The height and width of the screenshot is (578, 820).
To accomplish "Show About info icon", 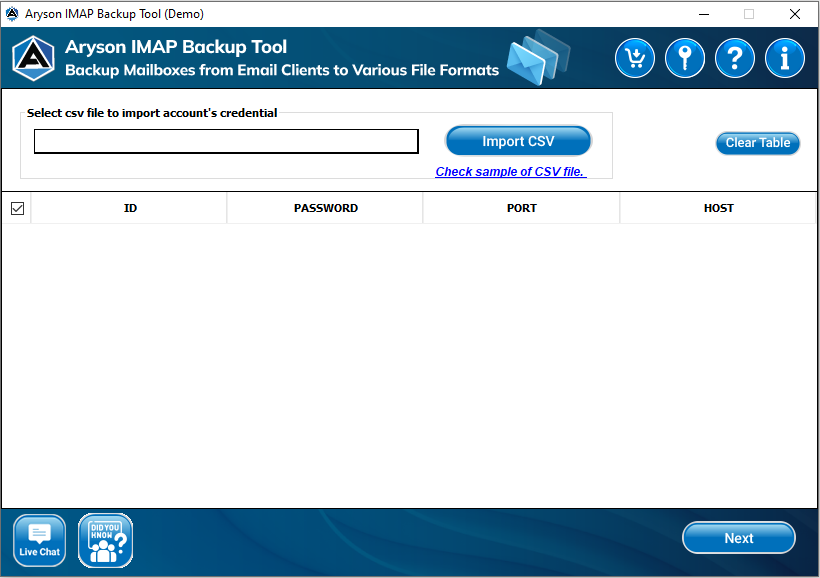I will (784, 58).
